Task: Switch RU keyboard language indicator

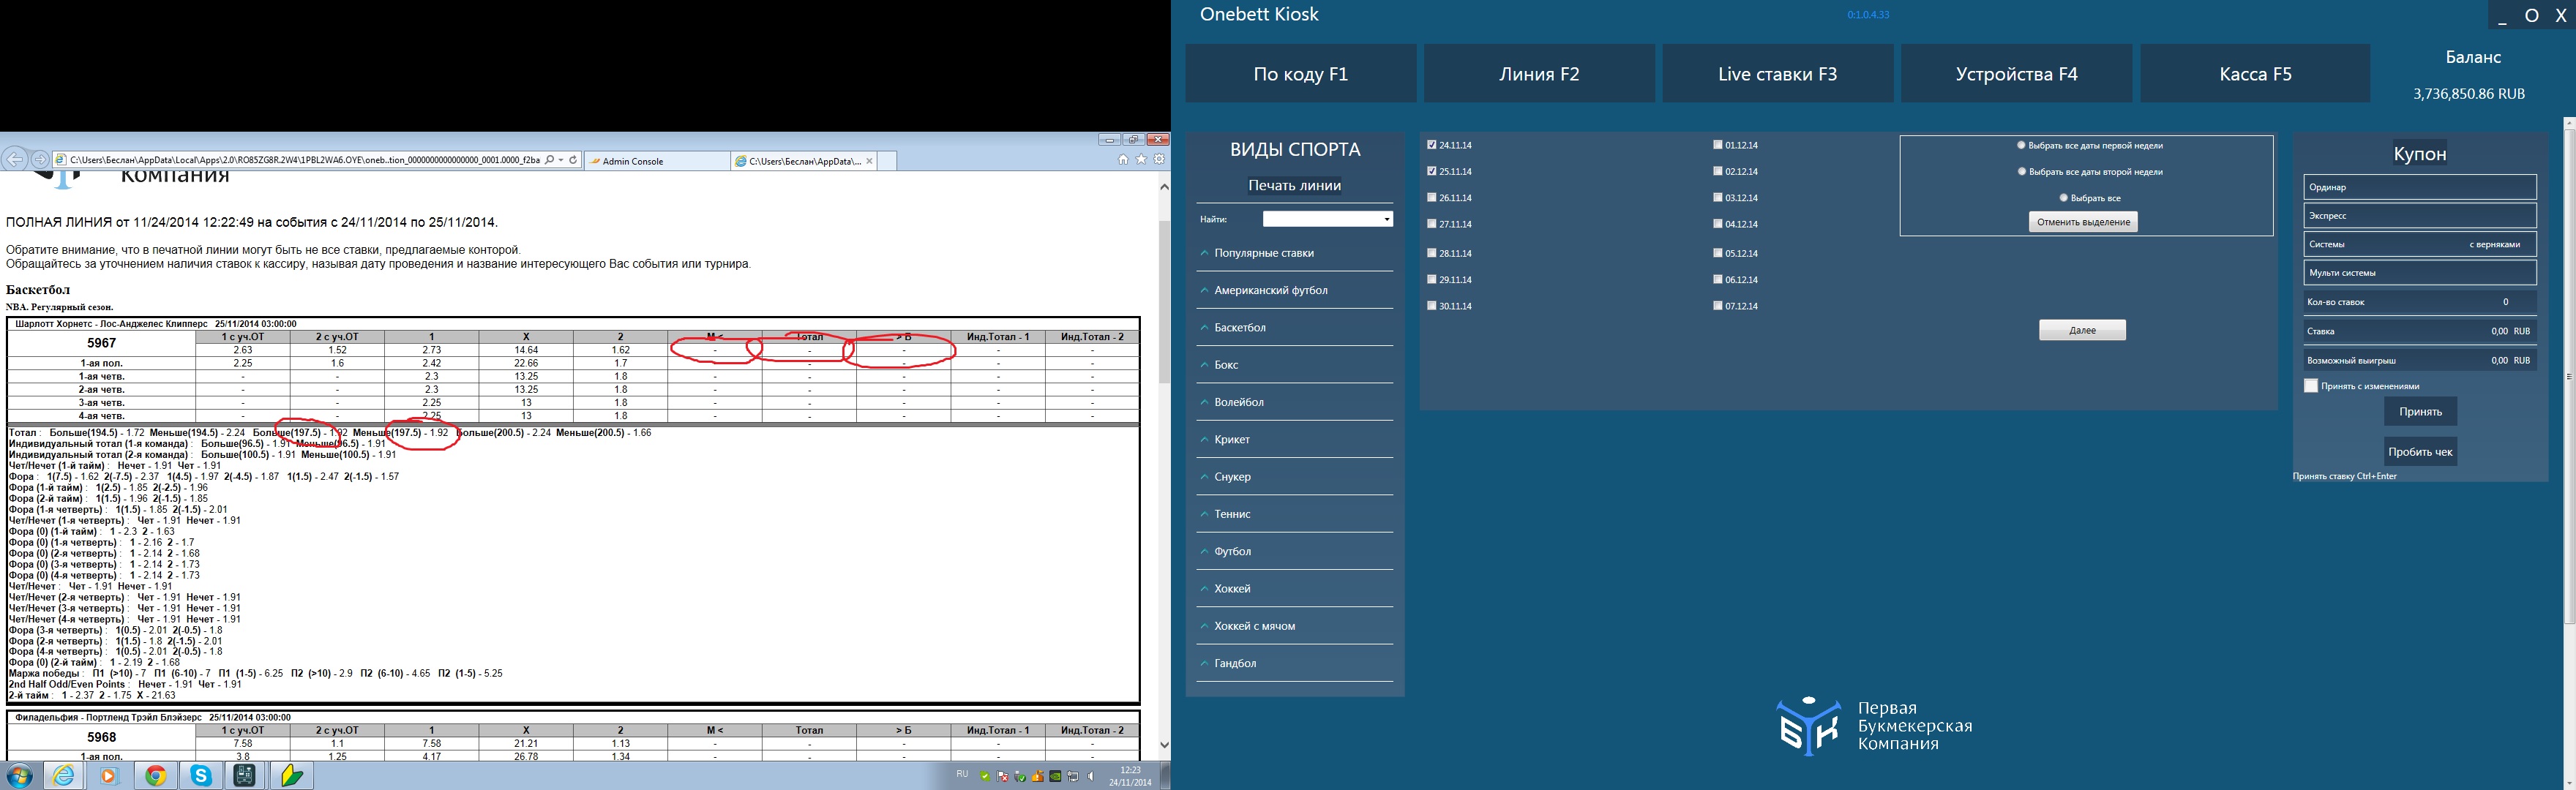Action: tap(962, 774)
